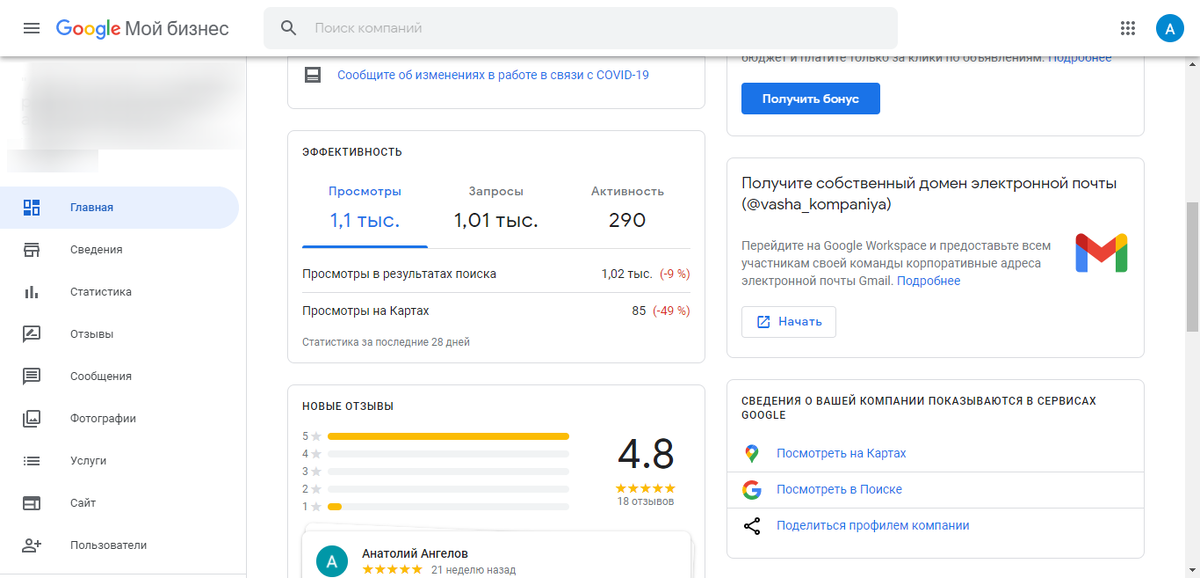1200x578 pixels.
Task: Click the COVID-19 update icon
Action: (313, 75)
